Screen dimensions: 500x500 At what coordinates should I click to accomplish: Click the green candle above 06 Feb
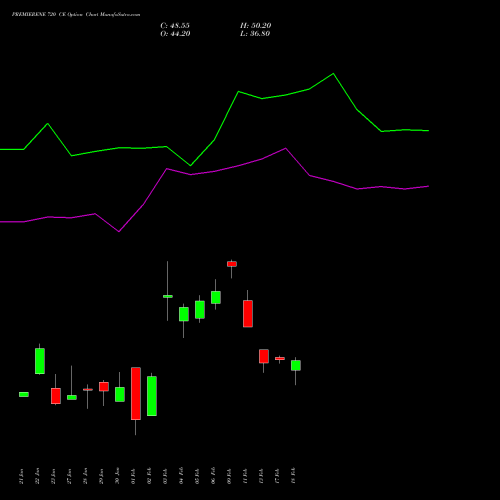[216, 297]
